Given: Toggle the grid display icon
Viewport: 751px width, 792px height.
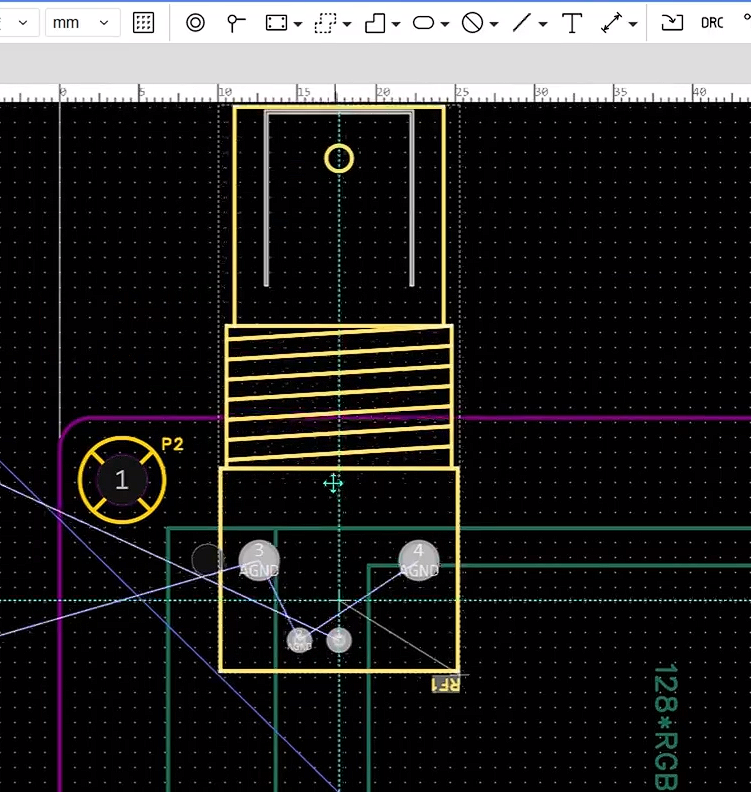Looking at the screenshot, I should pos(144,23).
